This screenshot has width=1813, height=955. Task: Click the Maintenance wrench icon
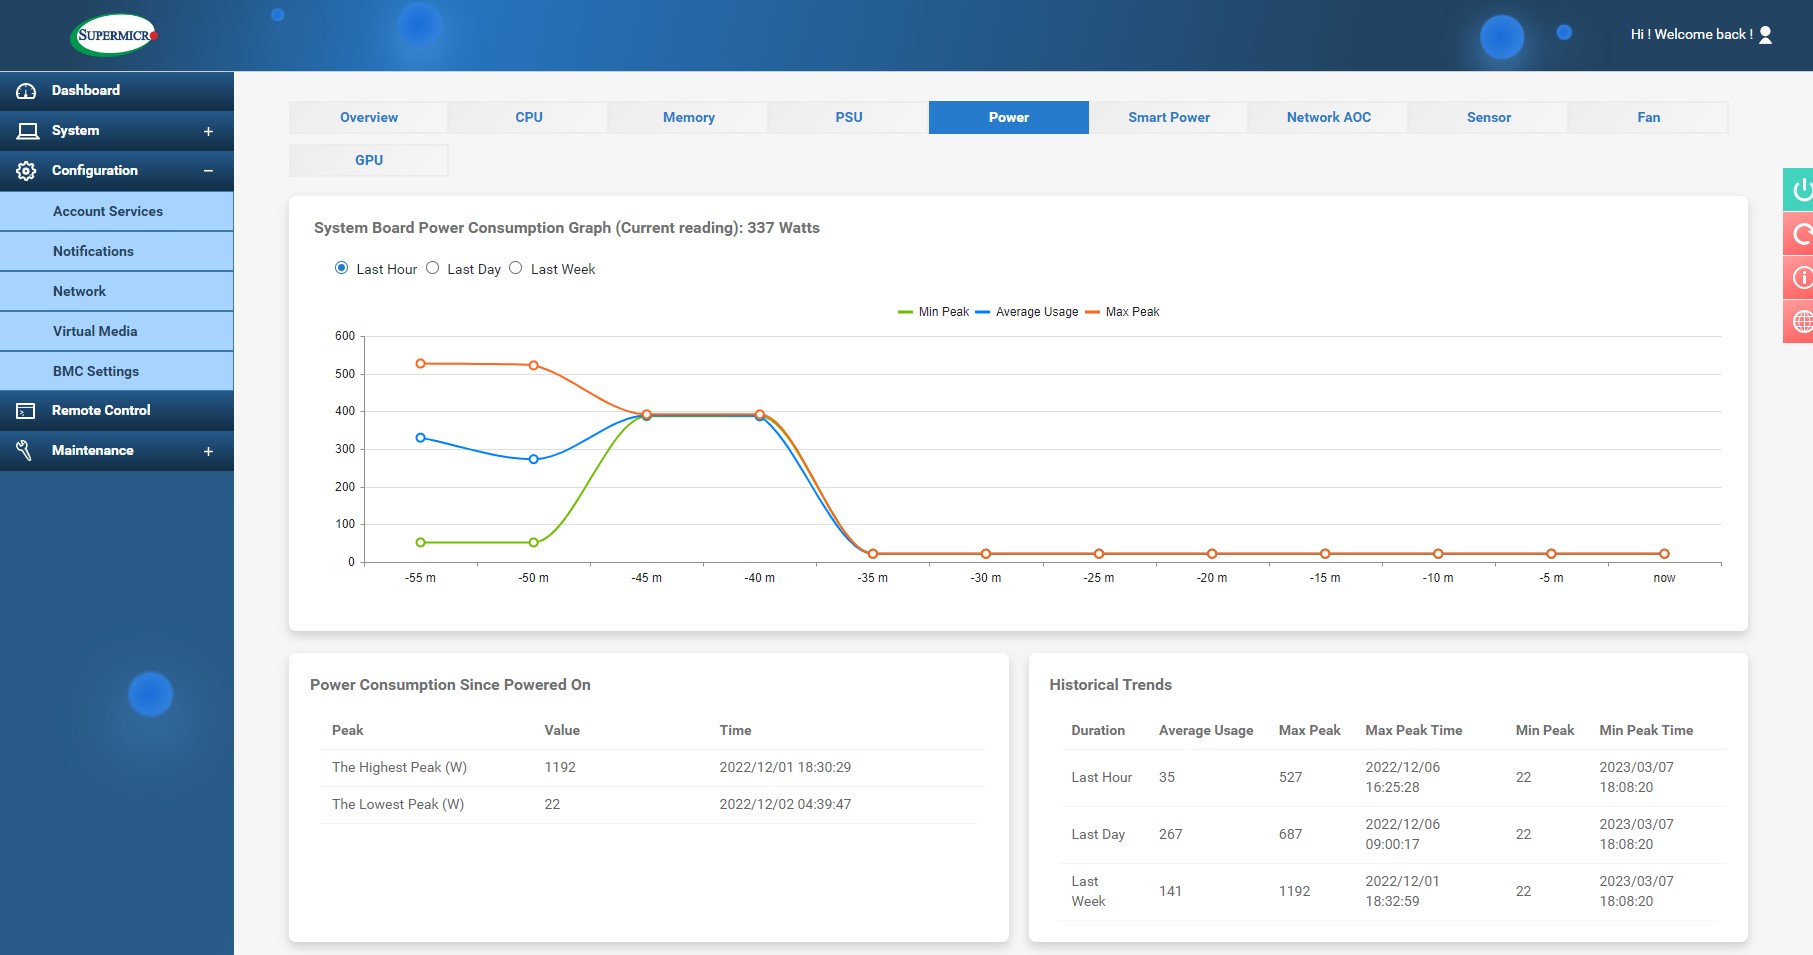click(x=24, y=451)
